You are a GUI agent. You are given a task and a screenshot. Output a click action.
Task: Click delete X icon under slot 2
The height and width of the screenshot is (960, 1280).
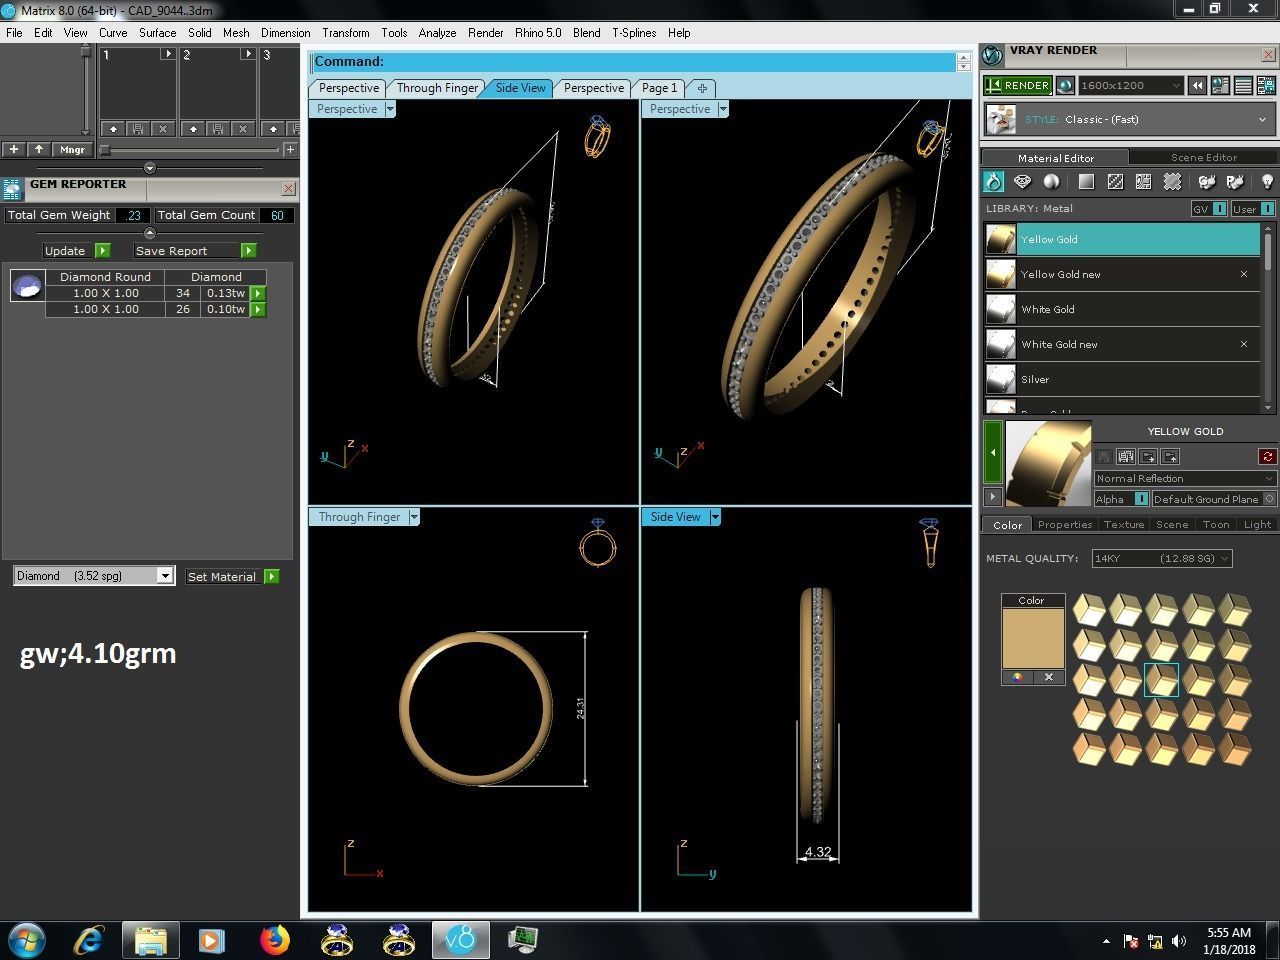pyautogui.click(x=243, y=129)
